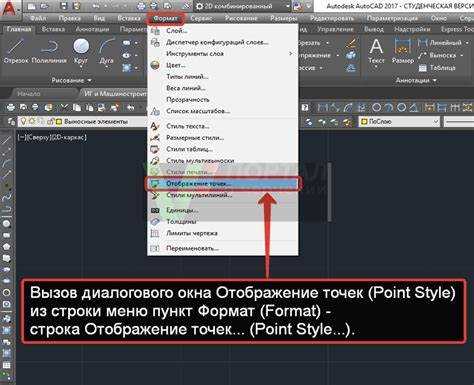Click the circle outline icon on the left toolbar
This screenshot has width=474, height=385.
[x=6, y=293]
